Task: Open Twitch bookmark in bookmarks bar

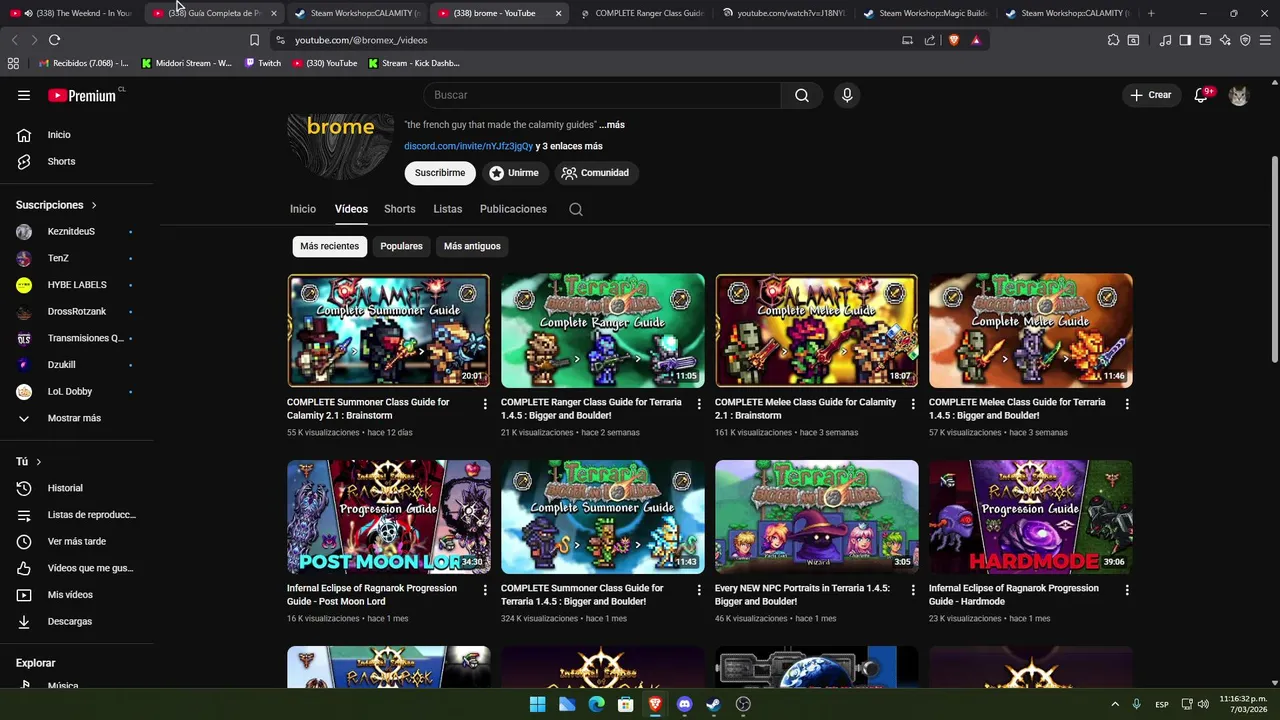Action: [x=262, y=63]
